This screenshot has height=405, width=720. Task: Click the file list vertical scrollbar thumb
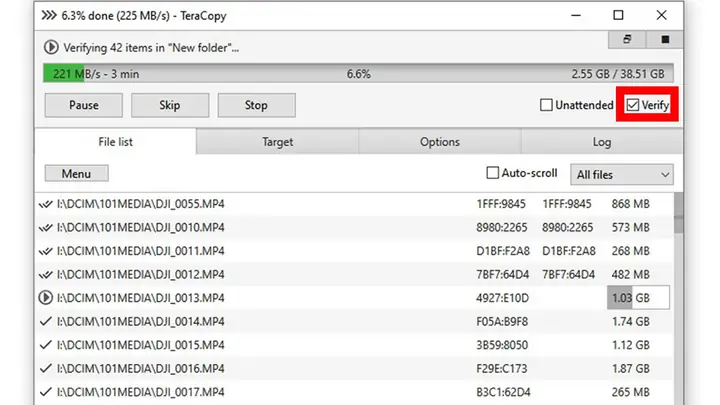point(679,214)
